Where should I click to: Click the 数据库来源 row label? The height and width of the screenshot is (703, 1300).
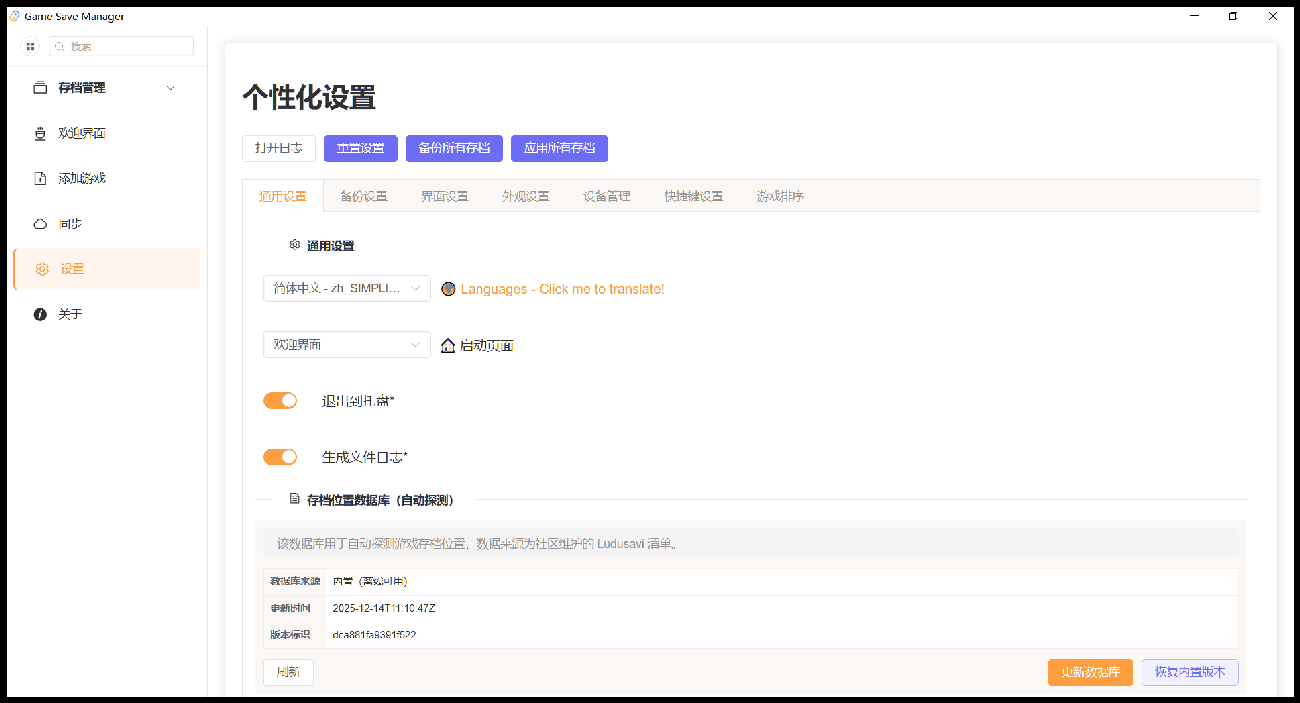[x=295, y=581]
